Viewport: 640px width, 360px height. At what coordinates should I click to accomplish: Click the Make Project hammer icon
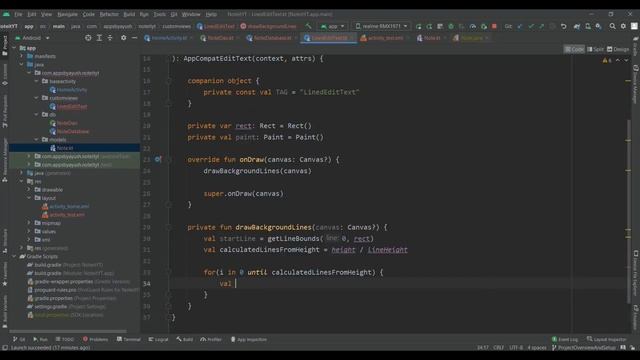[x=308, y=26]
